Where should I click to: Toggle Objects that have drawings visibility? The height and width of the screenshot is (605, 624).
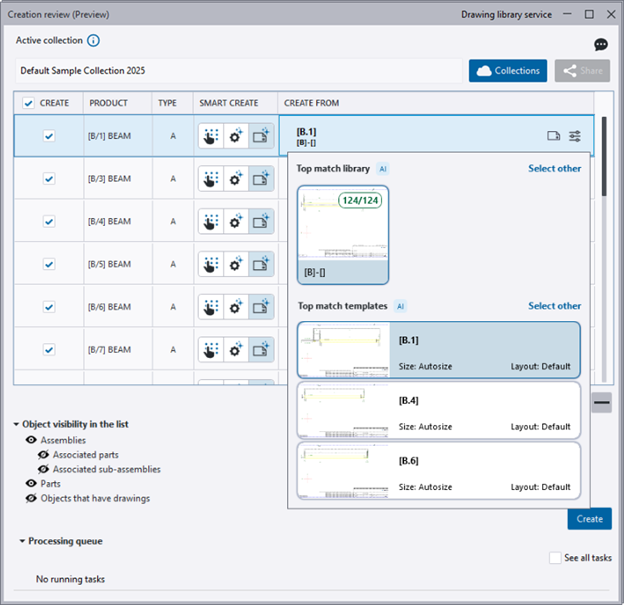click(31, 498)
